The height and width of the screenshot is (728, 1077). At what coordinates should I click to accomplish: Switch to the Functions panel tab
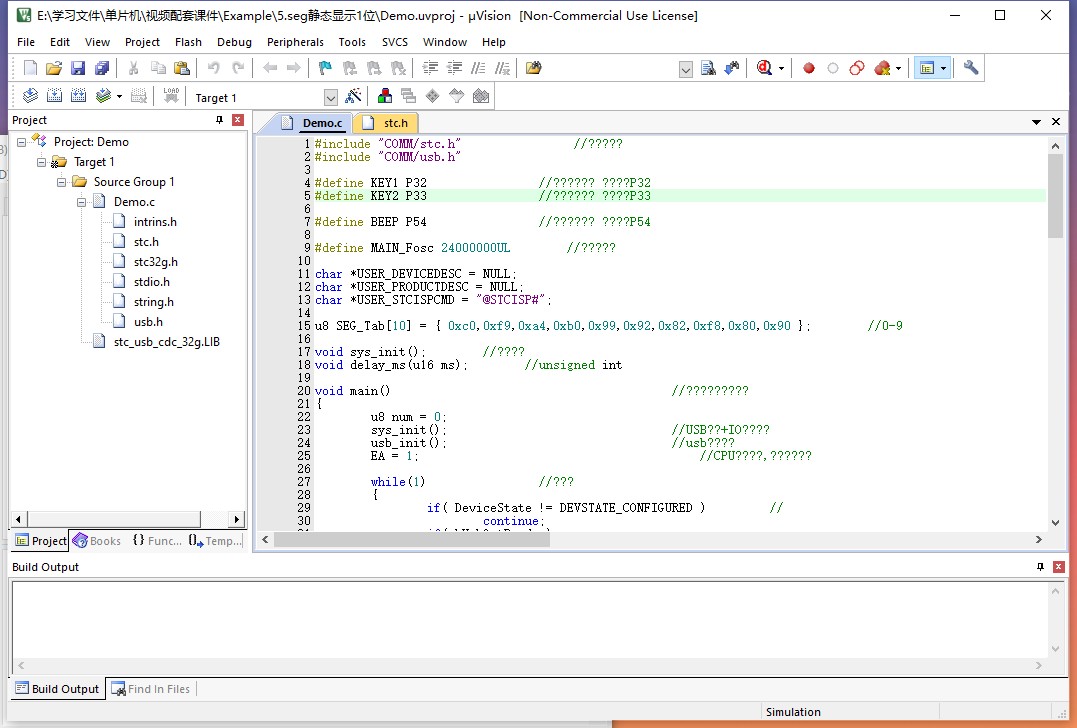coord(157,541)
